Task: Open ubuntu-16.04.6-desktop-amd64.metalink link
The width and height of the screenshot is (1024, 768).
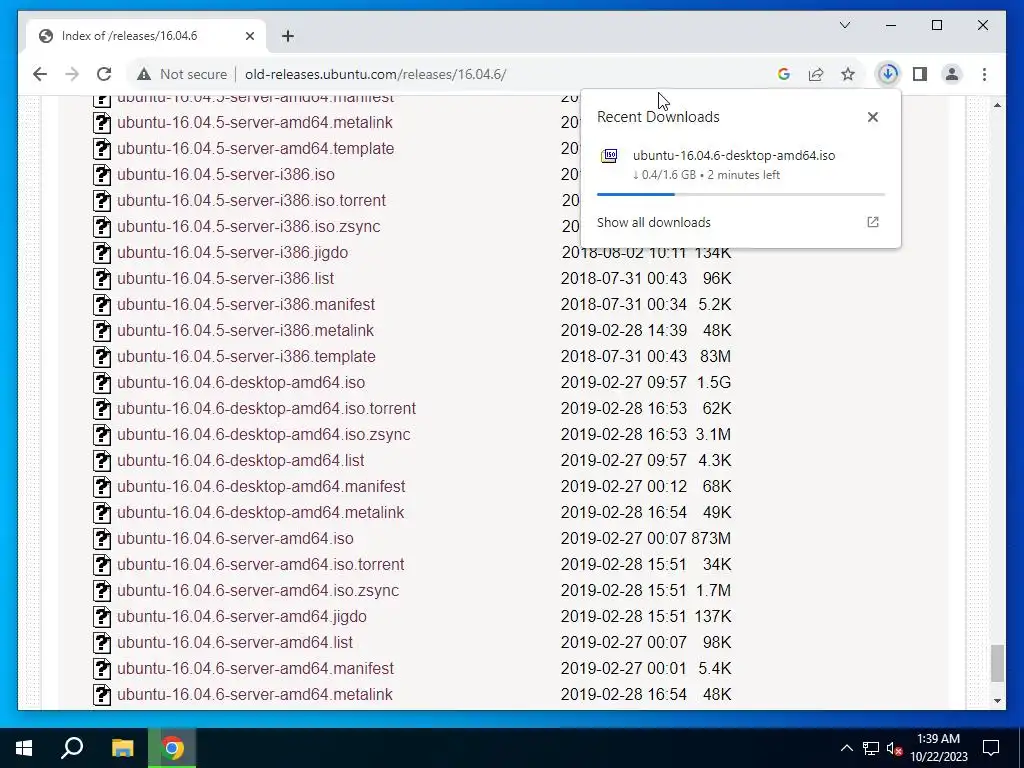Action: pos(261,513)
